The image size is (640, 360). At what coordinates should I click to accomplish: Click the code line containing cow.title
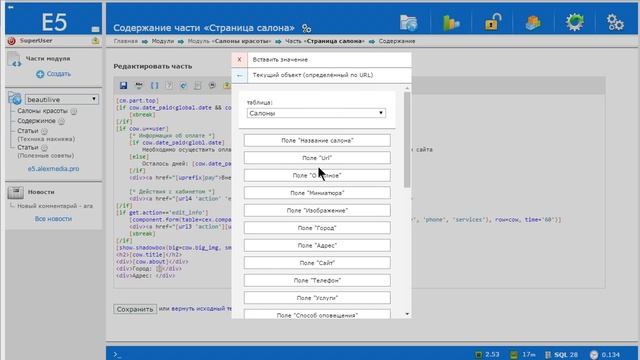(x=149, y=255)
